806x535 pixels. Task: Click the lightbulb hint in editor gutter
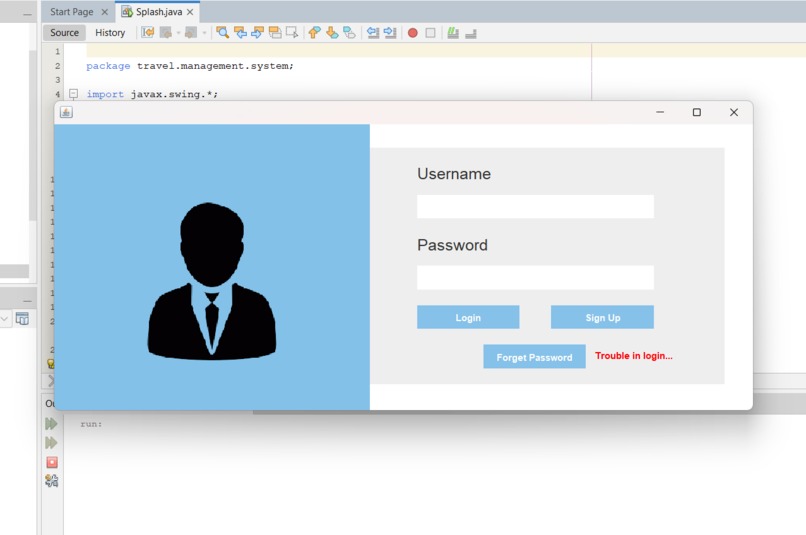50,364
